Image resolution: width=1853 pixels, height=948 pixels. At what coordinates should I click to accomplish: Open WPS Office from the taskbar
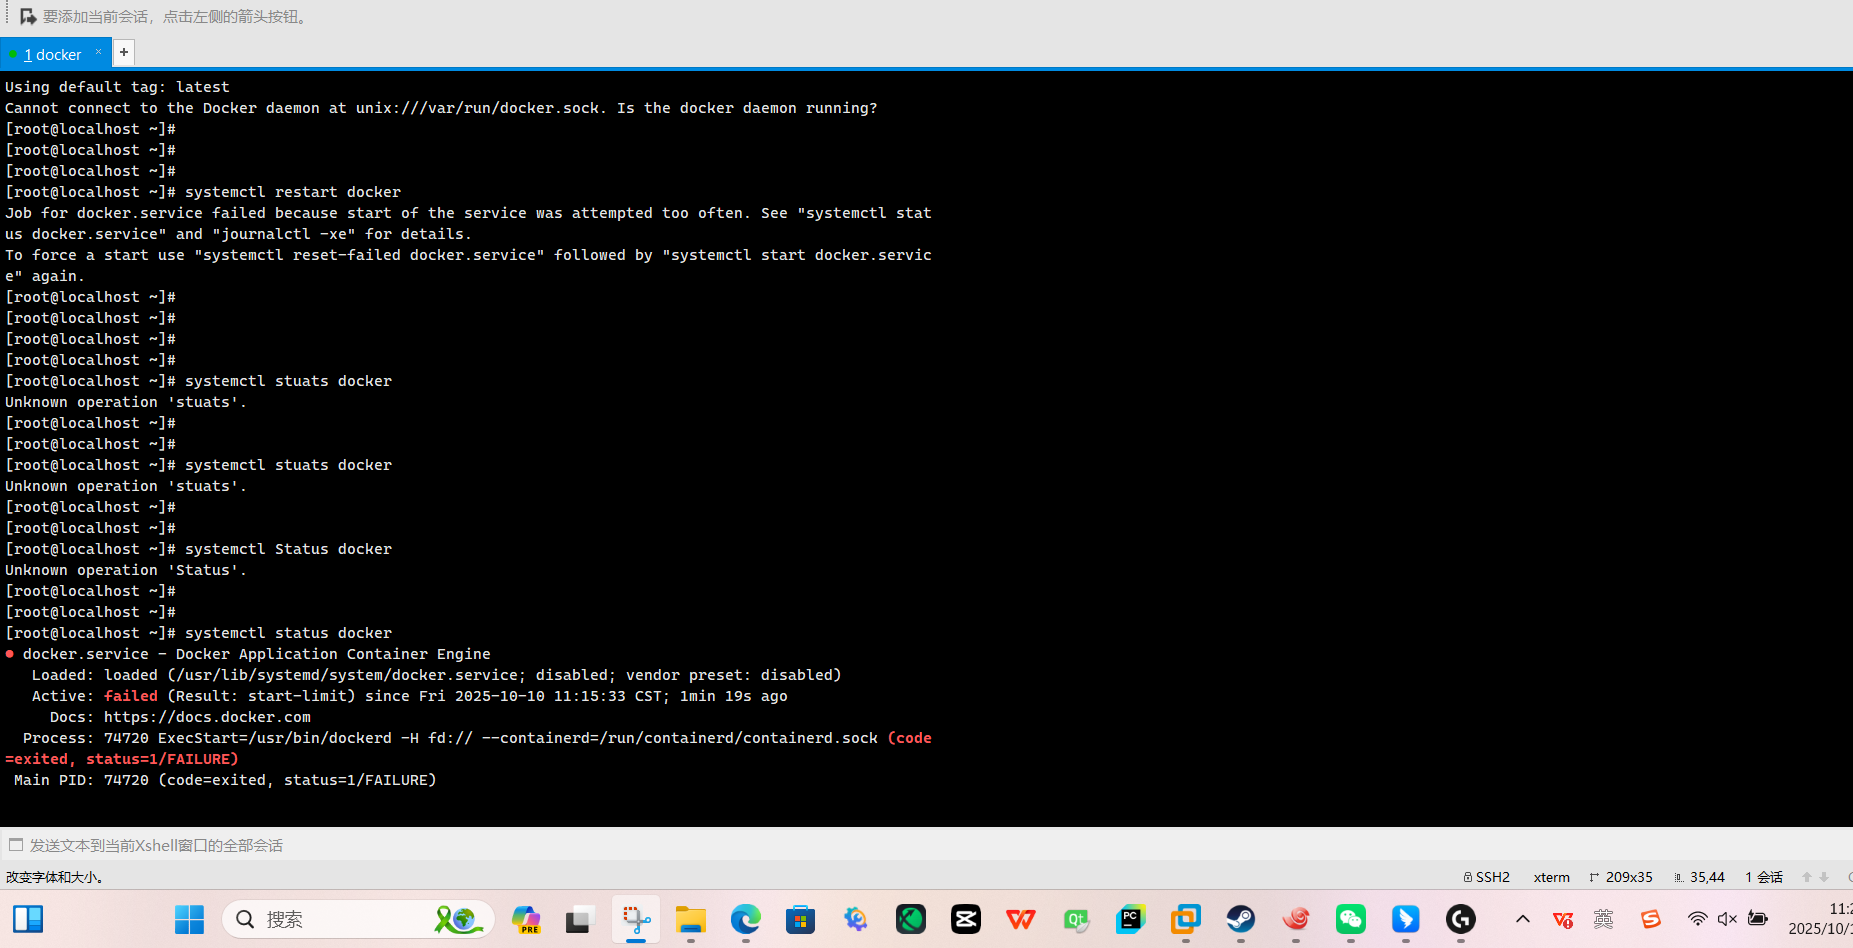coord(1021,919)
